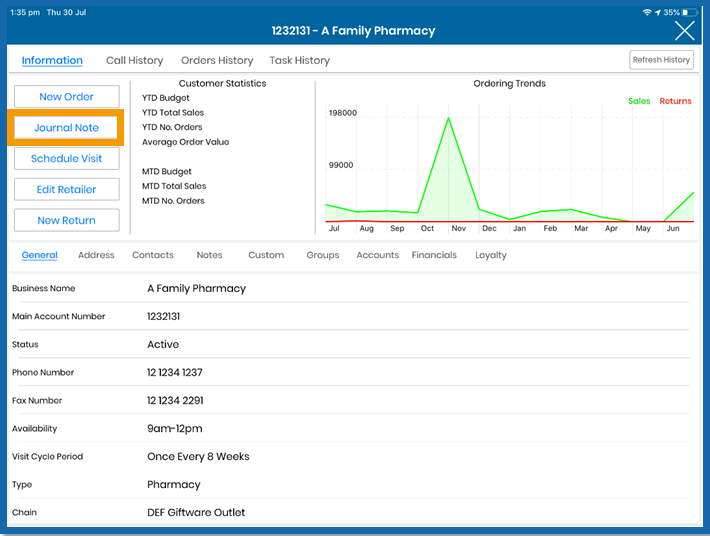This screenshot has height=536, width=710.
Task: Start a New Return
Action: click(x=67, y=220)
